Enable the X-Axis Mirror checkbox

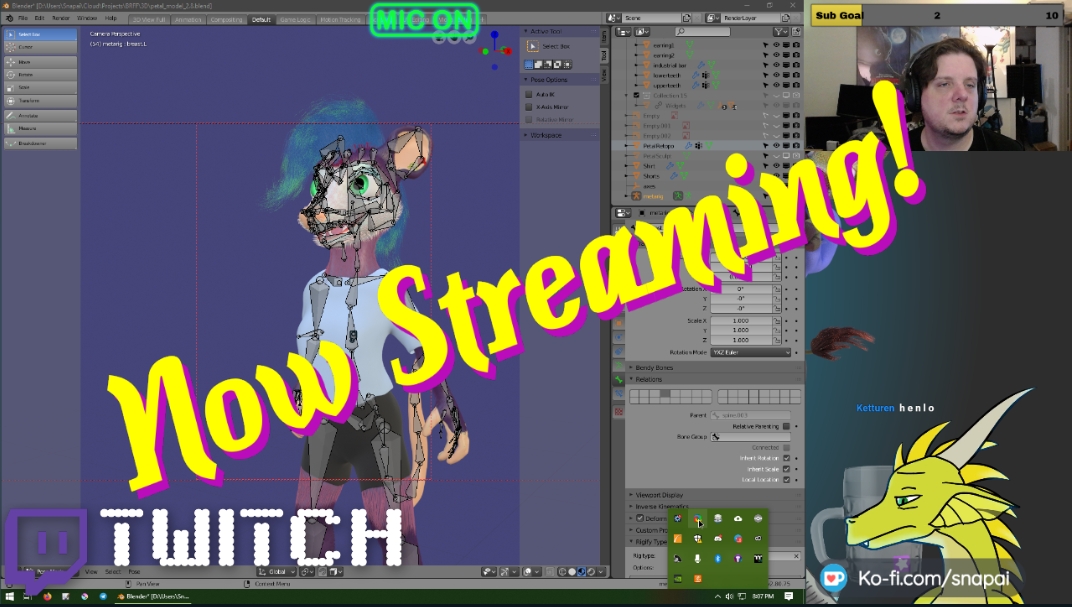click(528, 107)
